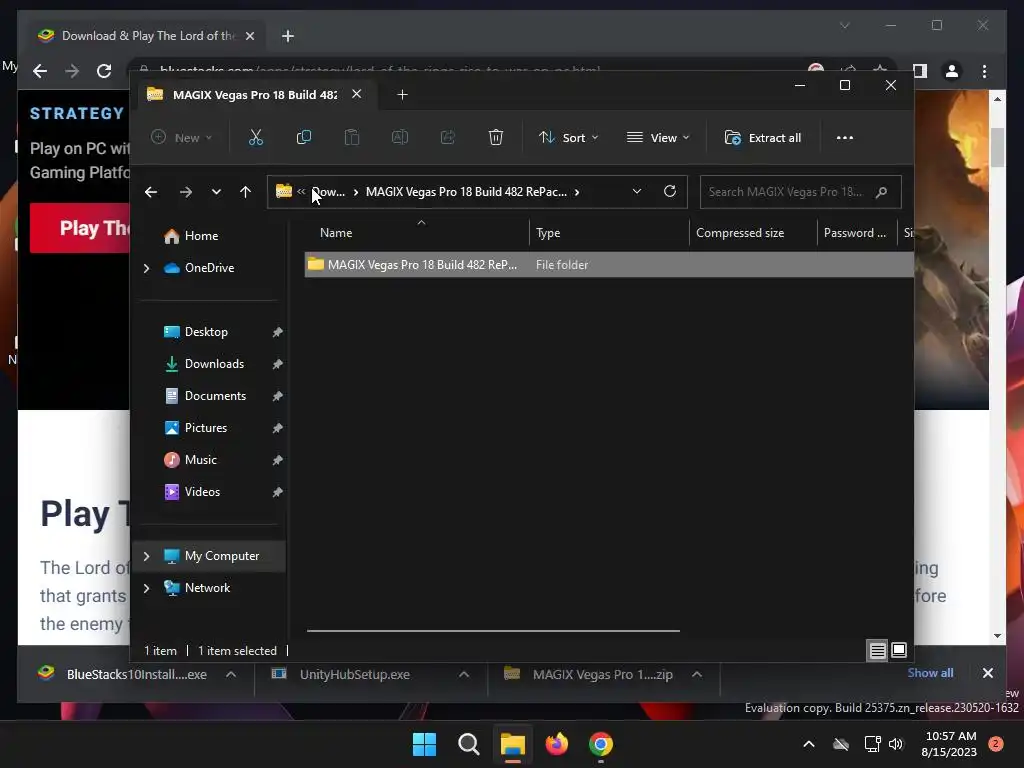
Task: Open the See more ellipsis menu in Explorer
Action: coord(844,138)
